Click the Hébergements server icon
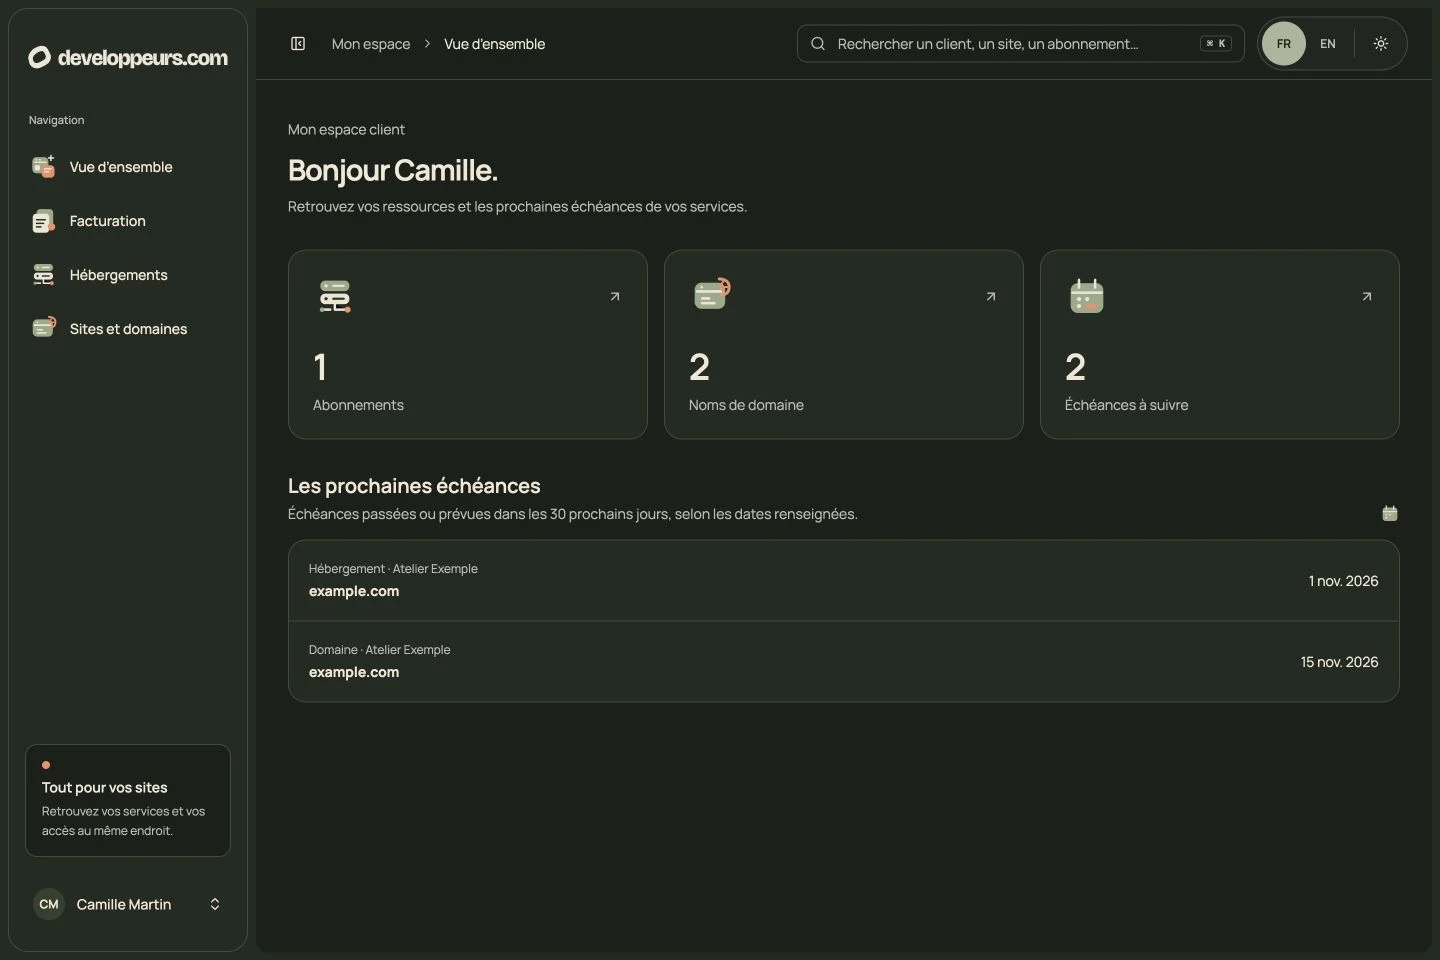The width and height of the screenshot is (1440, 960). click(x=43, y=275)
